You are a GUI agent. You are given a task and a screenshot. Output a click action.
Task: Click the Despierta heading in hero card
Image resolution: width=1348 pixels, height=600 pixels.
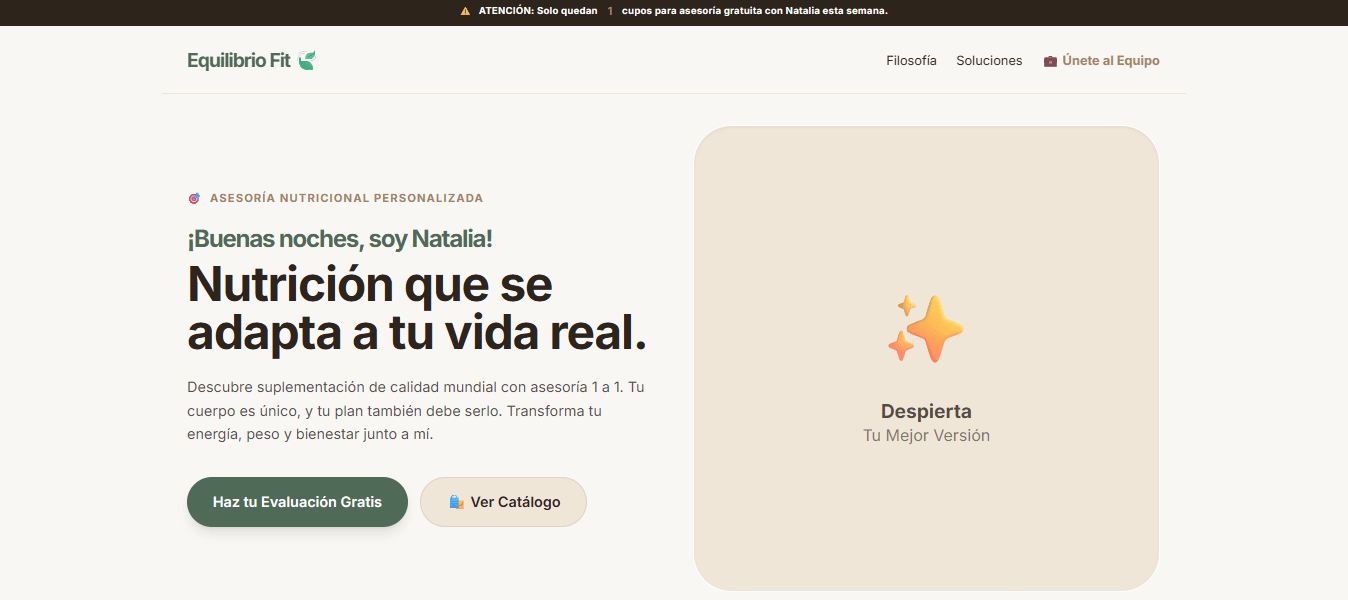point(926,411)
